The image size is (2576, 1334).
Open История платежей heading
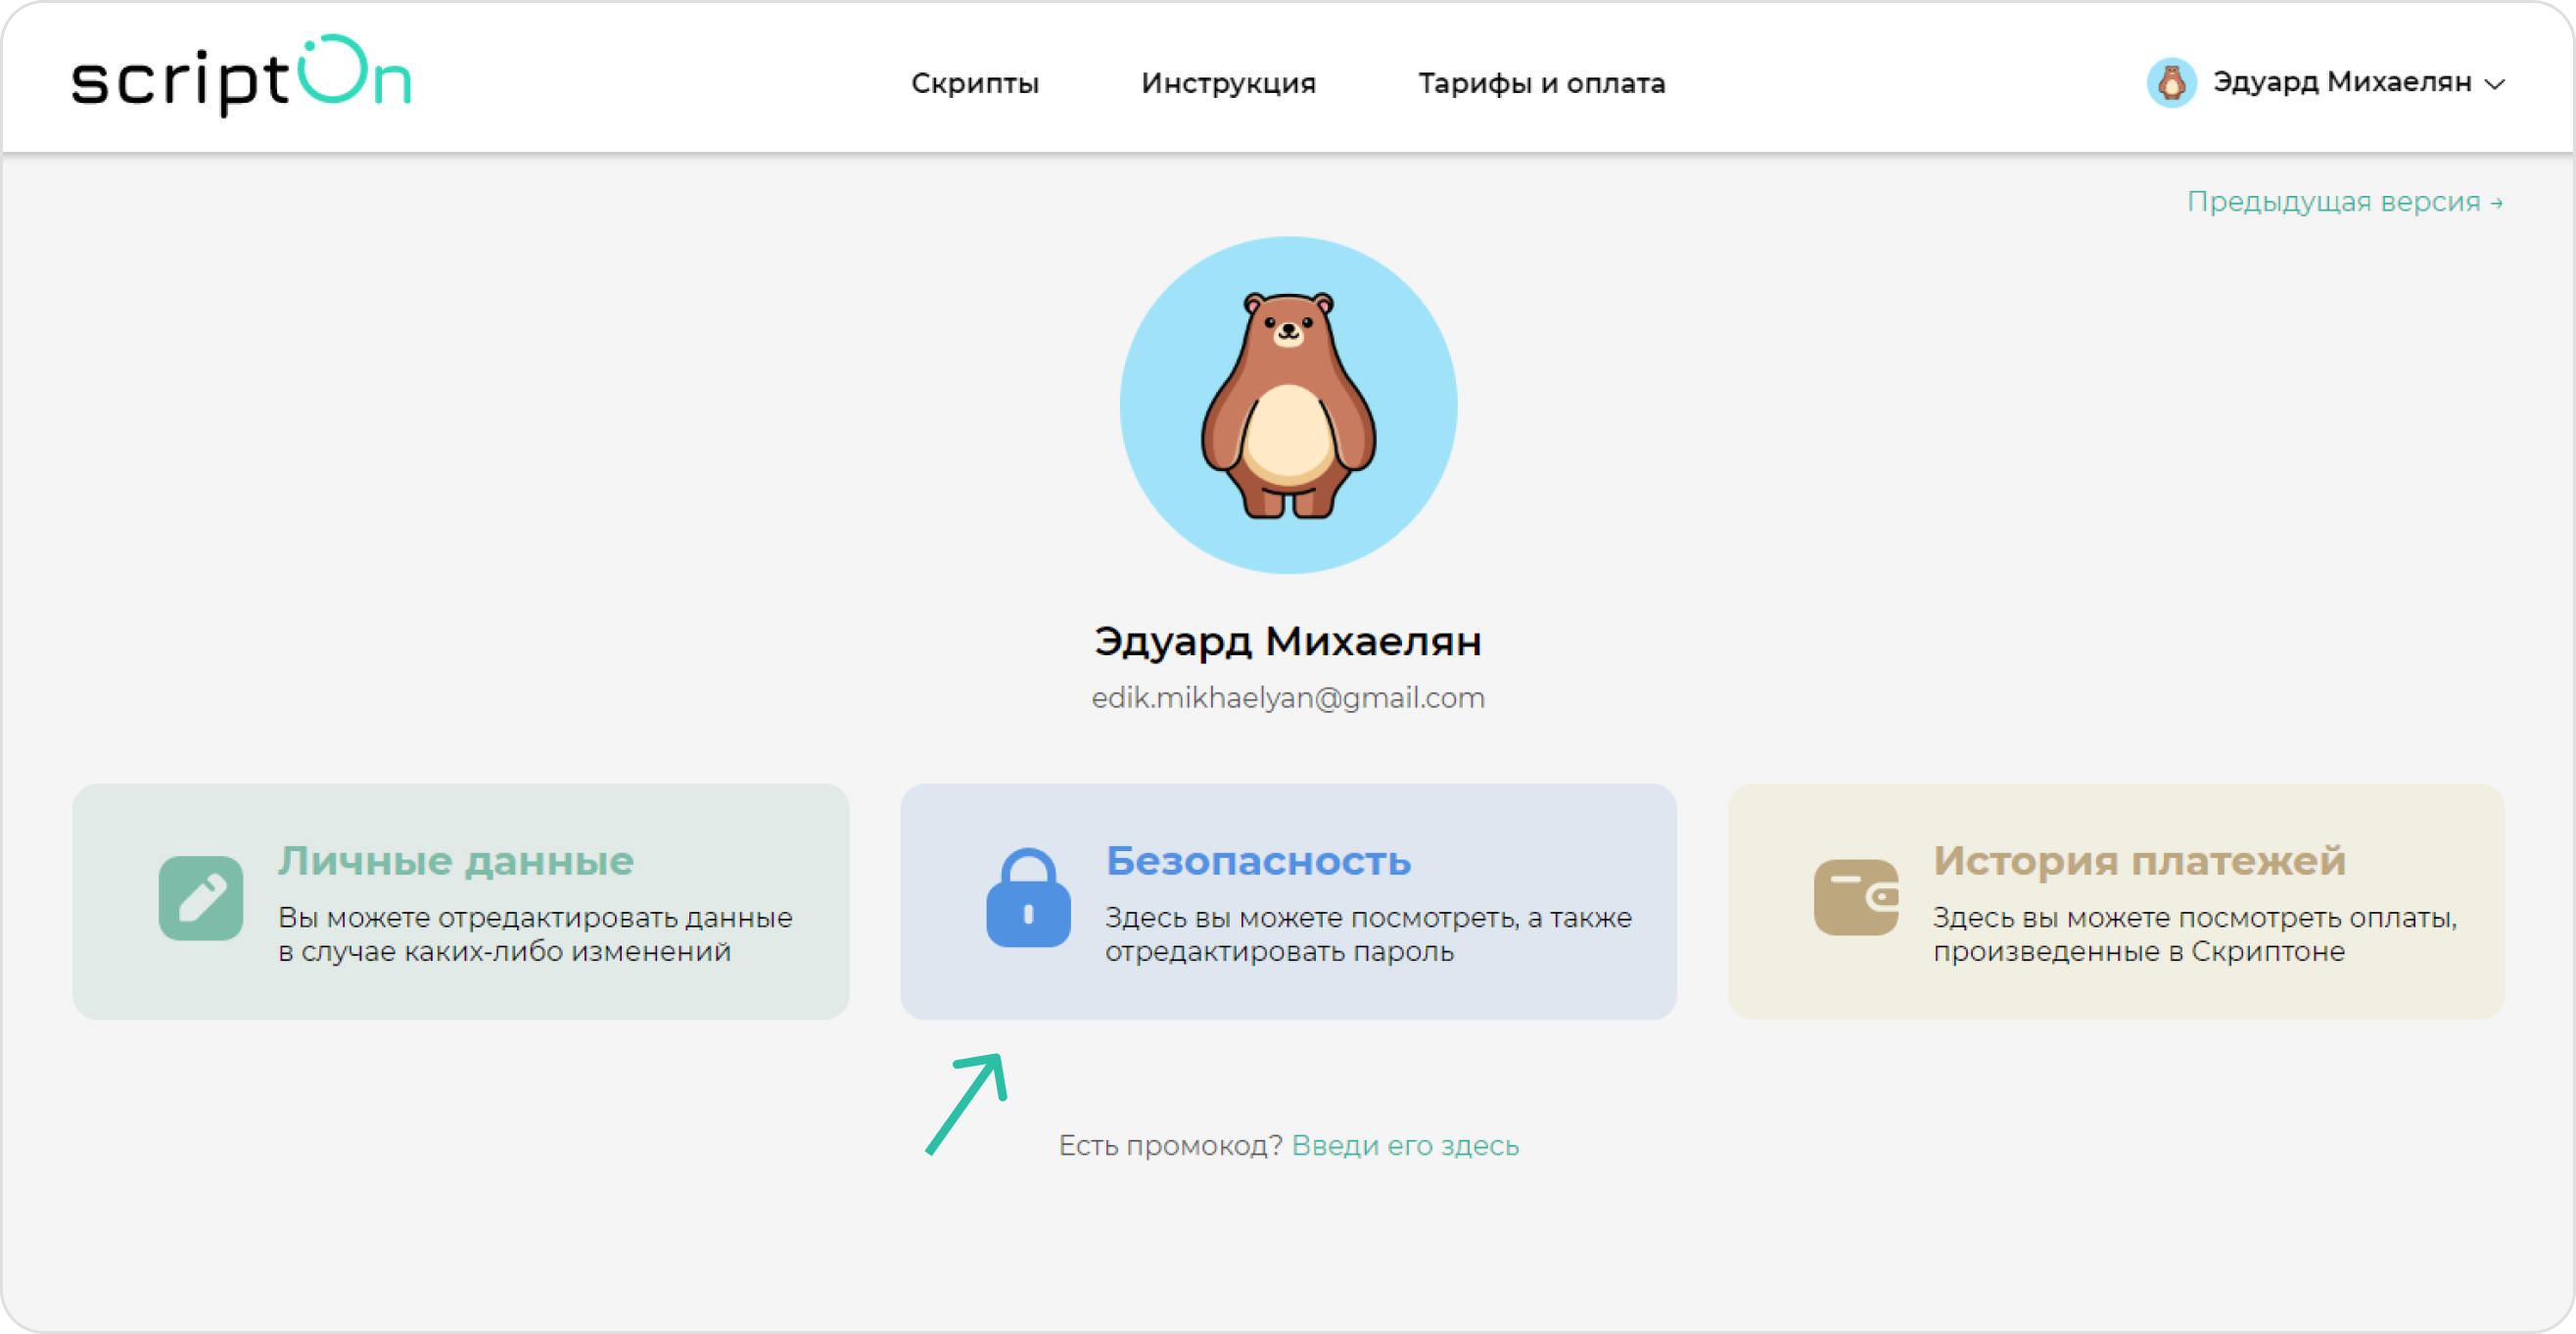click(x=2139, y=860)
